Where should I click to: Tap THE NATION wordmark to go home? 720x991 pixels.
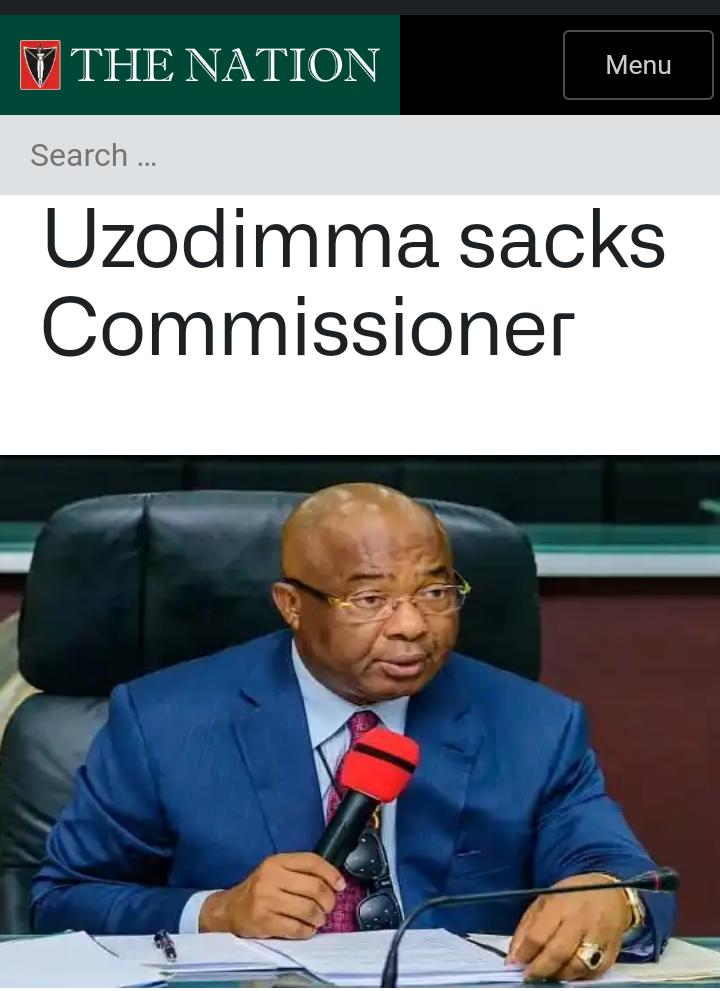pyautogui.click(x=224, y=65)
